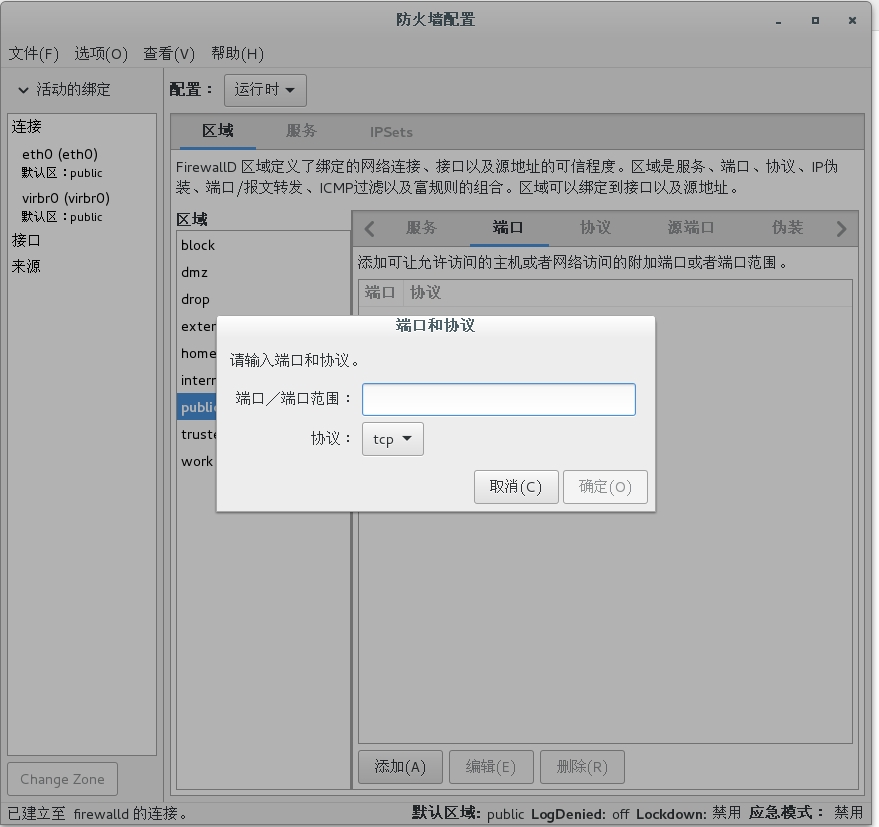This screenshot has height=827, width=879.
Task: Open the 运行时 configuration dropdown
Action: coord(264,90)
